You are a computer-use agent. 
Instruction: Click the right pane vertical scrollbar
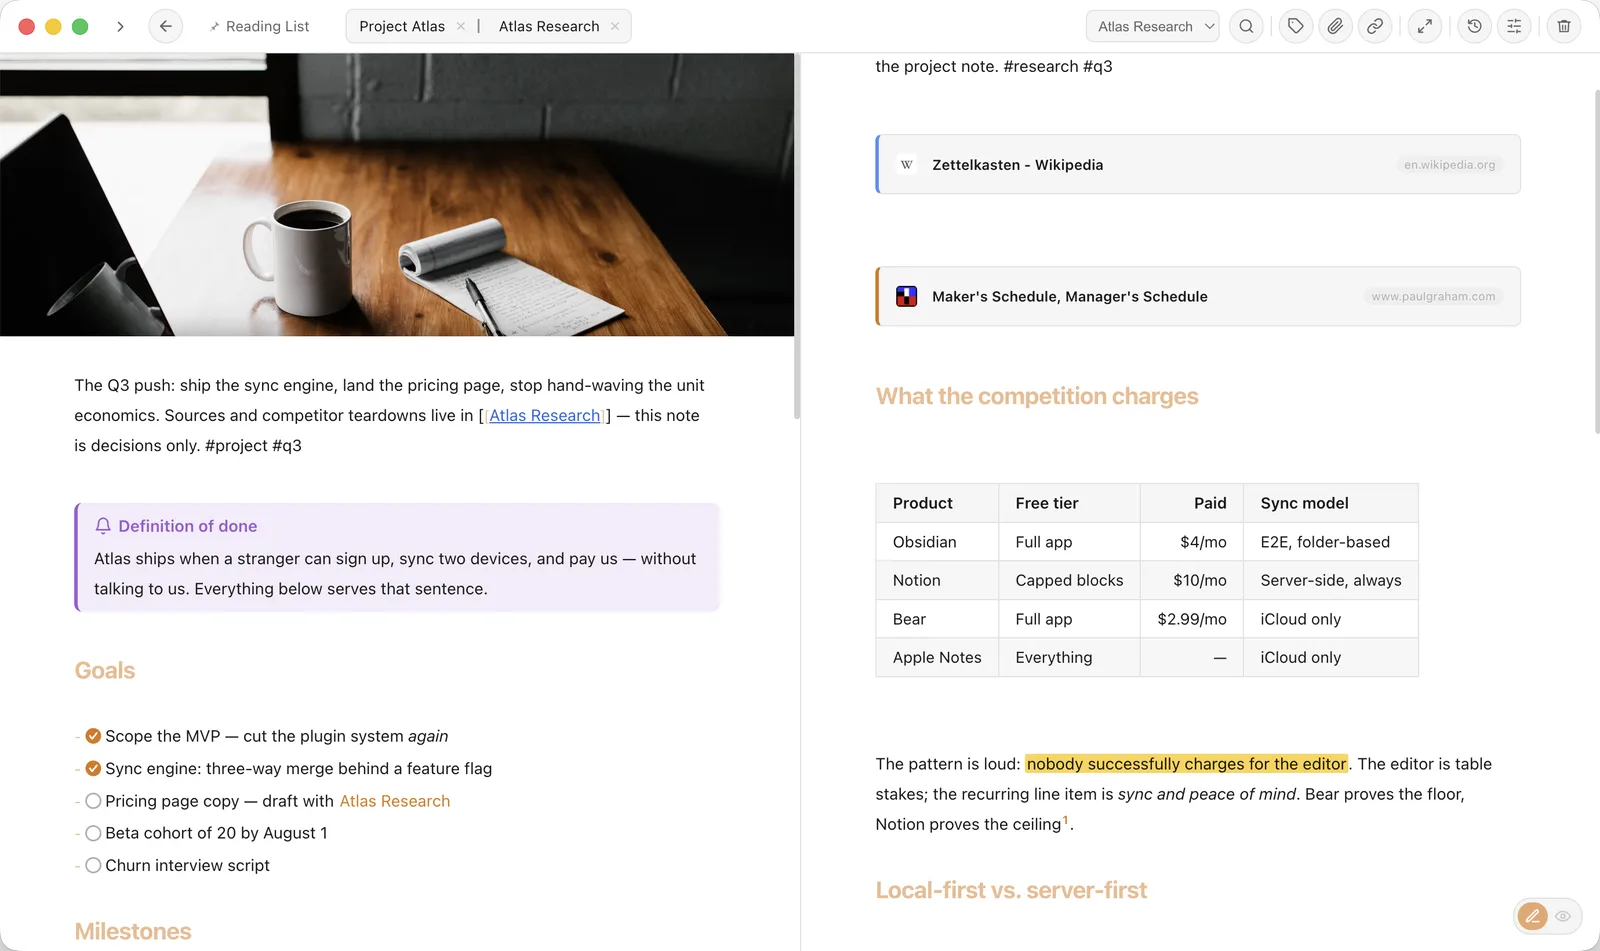(x=1597, y=262)
